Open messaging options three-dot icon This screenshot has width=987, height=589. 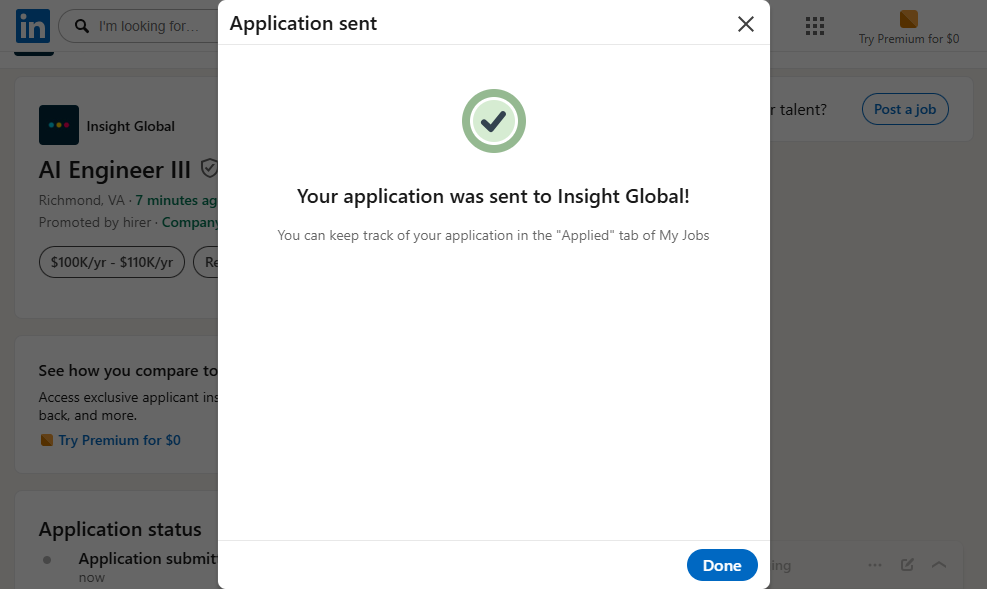point(875,565)
